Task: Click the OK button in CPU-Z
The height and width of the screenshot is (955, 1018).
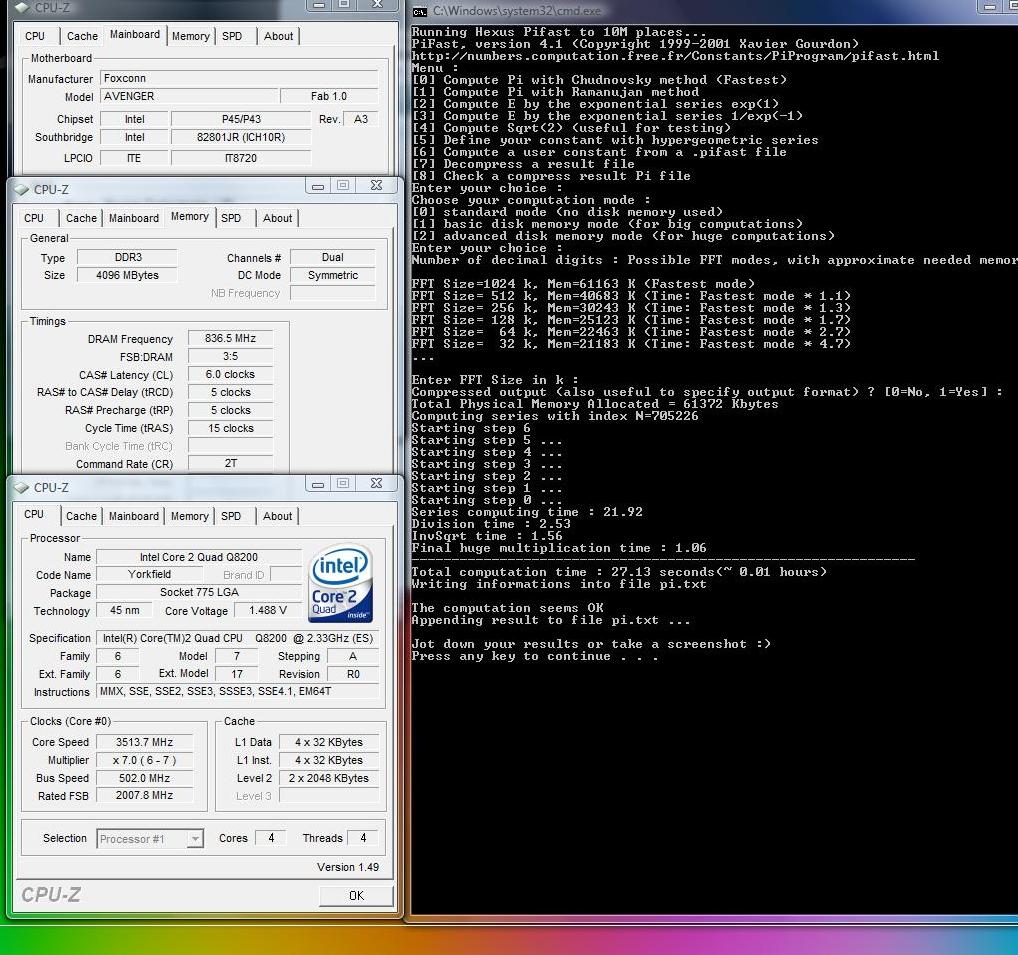Action: pyautogui.click(x=356, y=895)
